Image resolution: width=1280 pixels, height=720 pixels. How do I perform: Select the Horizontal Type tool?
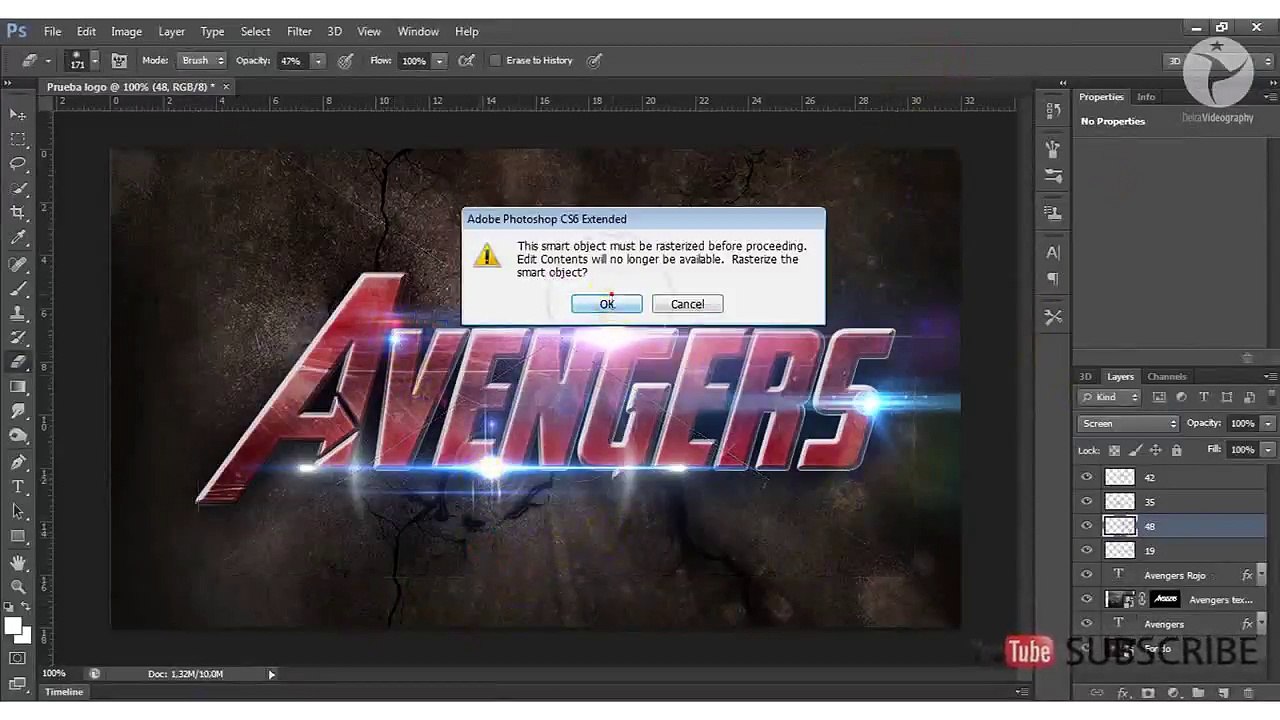18,487
